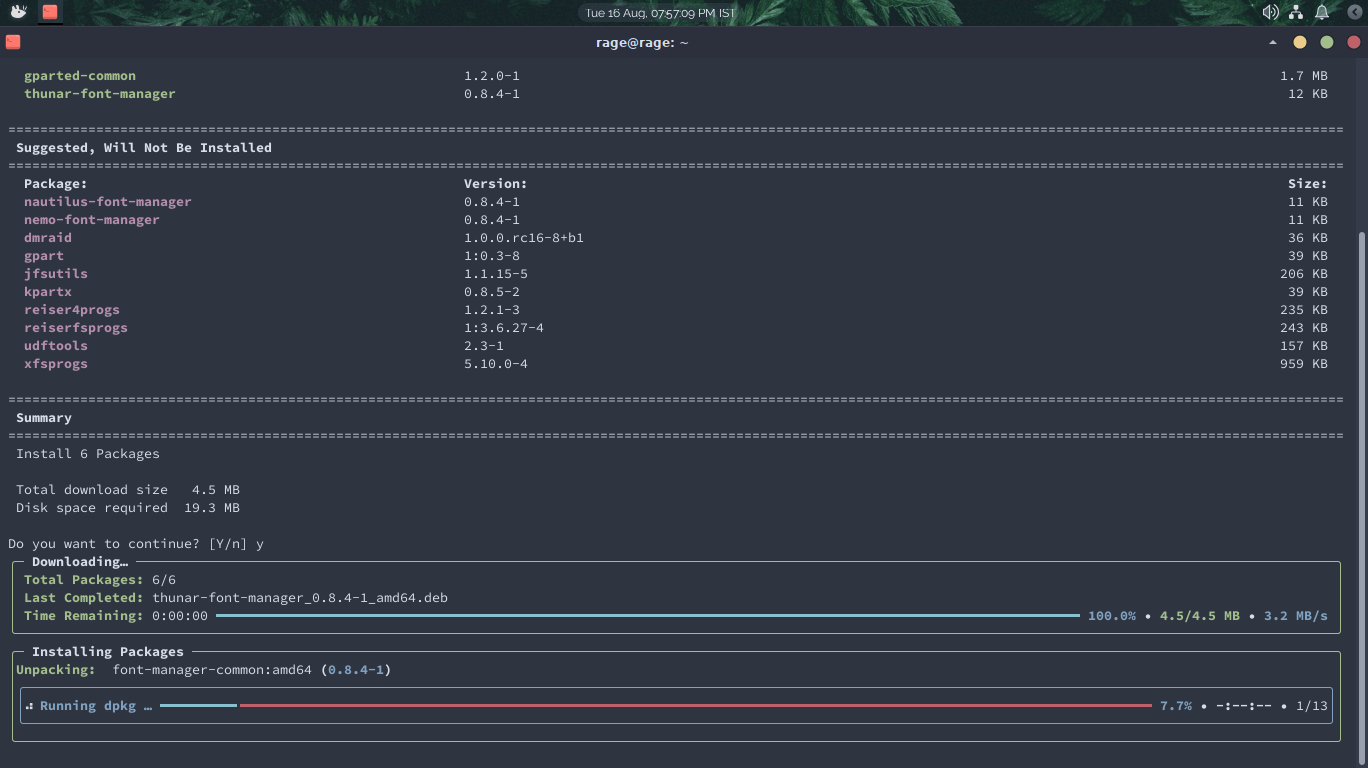Open the notification bell icon
This screenshot has height=768, width=1368.
(x=1322, y=12)
